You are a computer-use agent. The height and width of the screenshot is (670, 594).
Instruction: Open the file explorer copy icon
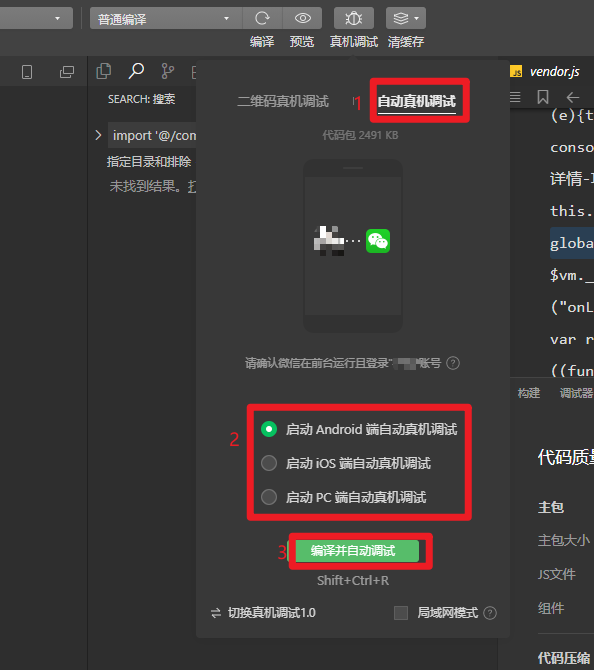(x=103, y=71)
